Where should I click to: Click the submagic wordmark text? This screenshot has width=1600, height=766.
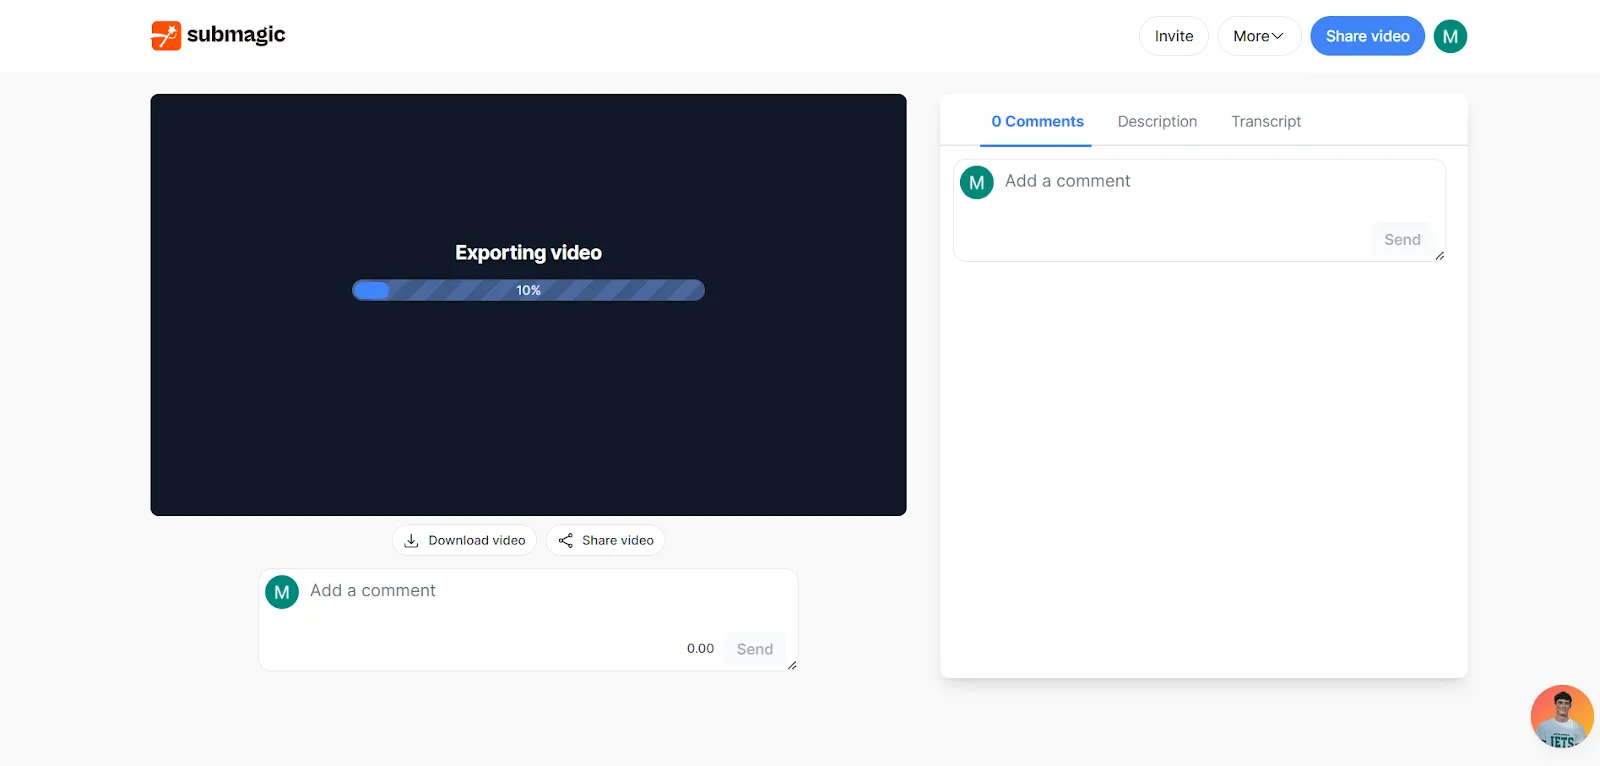click(x=236, y=34)
